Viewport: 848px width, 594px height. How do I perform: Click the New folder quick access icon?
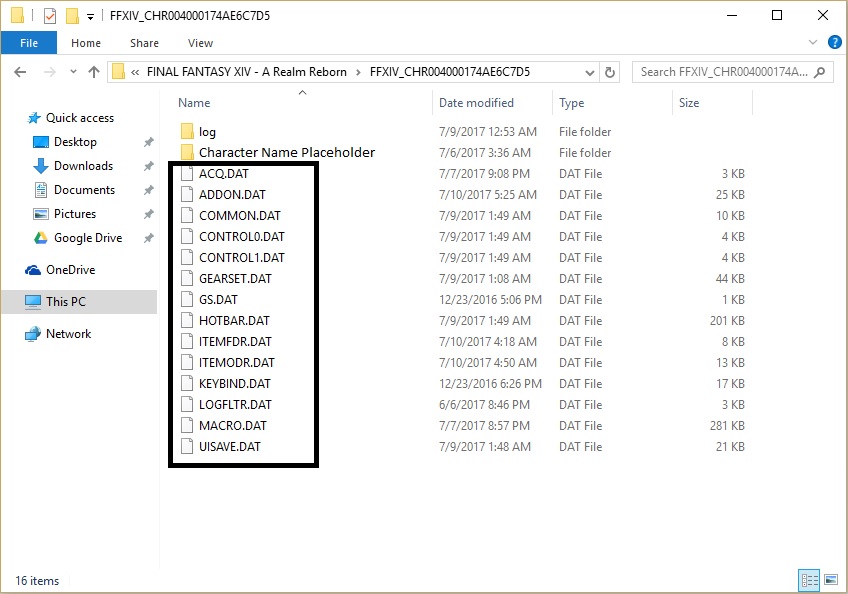72,16
